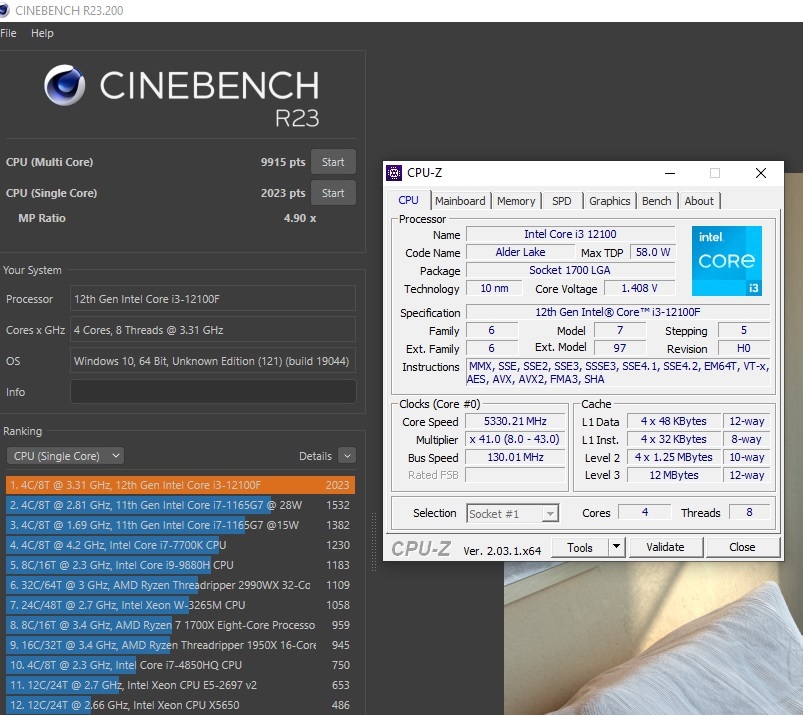Screen dimensions: 803x716
Task: Click the Threads value 8 in CPU-Z
Action: click(749, 512)
